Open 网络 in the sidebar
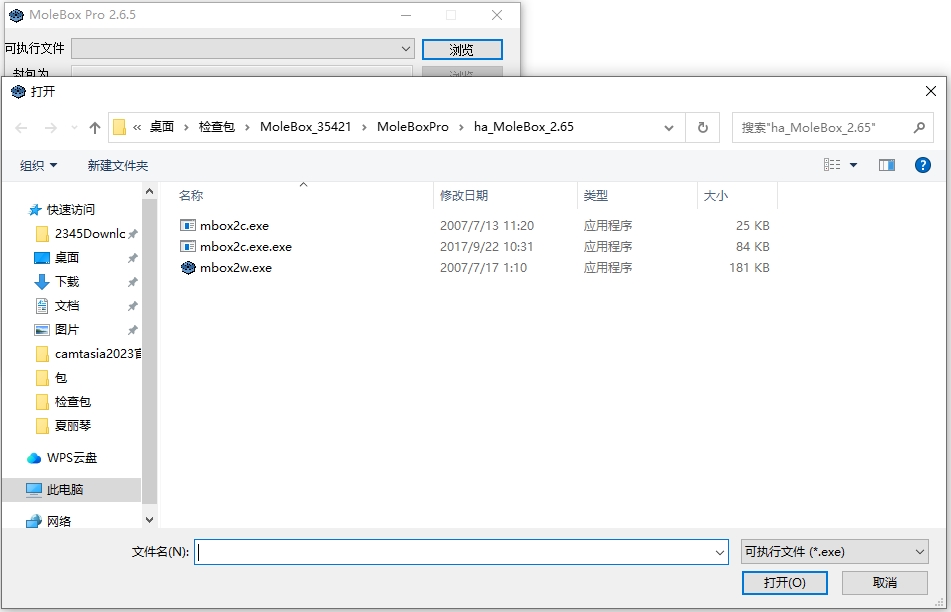Image resolution: width=951 pixels, height=612 pixels. click(x=58, y=521)
